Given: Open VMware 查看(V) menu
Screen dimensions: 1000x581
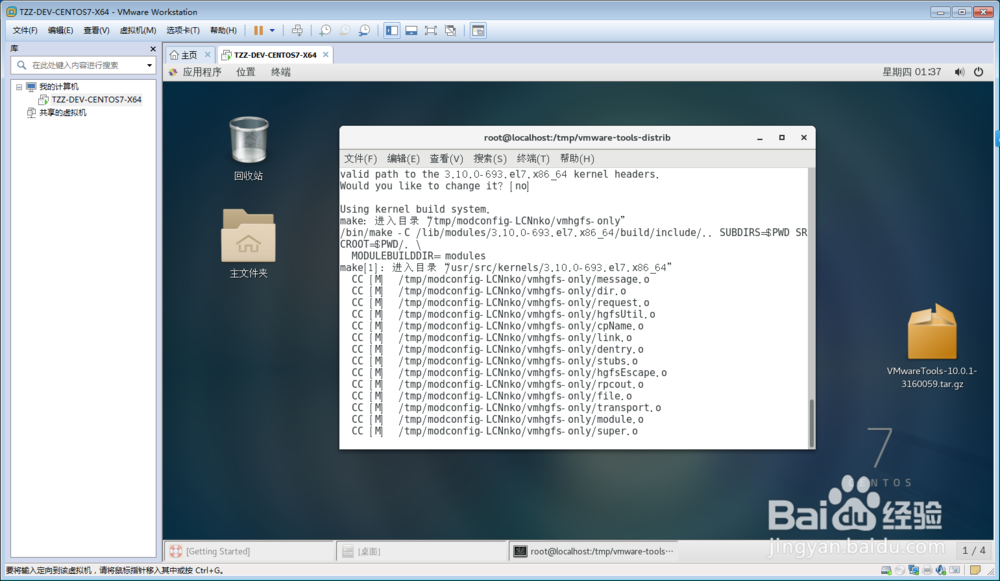Looking at the screenshot, I should (96, 30).
